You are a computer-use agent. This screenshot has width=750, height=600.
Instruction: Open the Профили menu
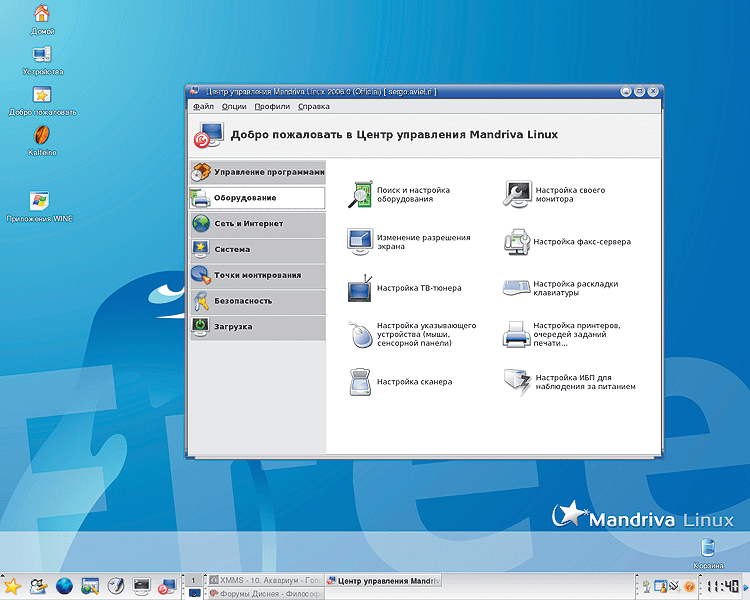pos(272,106)
